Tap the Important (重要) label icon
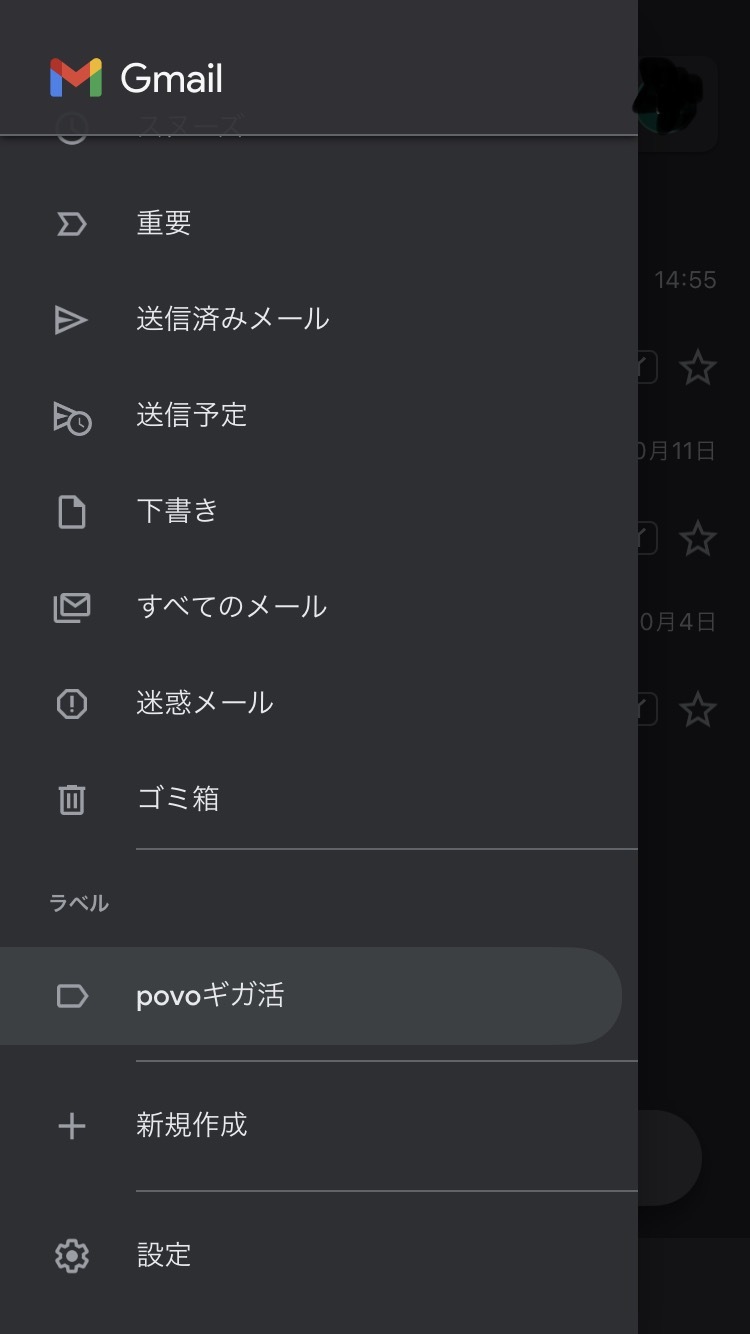 pyautogui.click(x=71, y=223)
